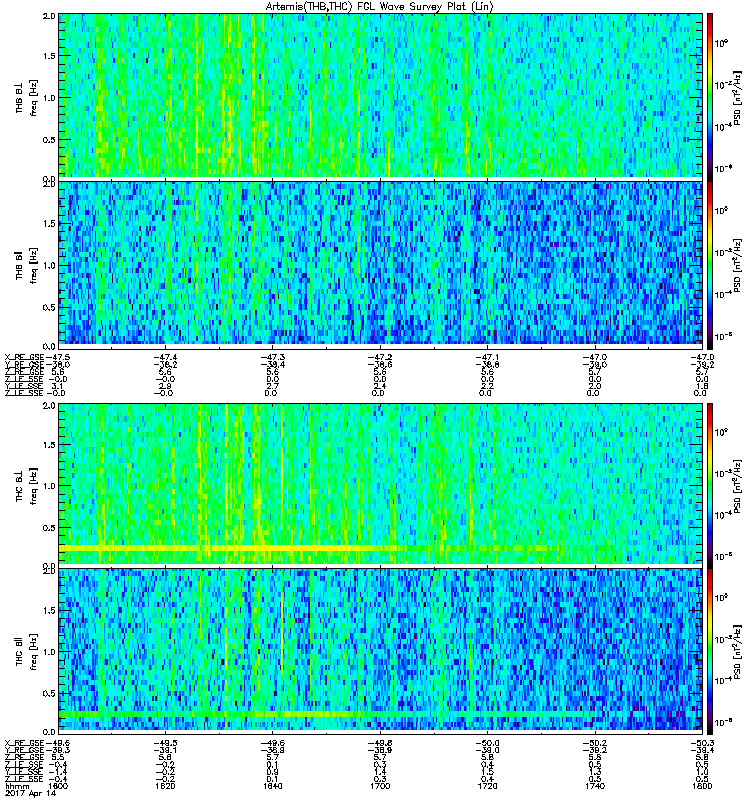This screenshot has height=800, width=750.
Task: Click the 1600 time tick label
Action: coord(59,786)
